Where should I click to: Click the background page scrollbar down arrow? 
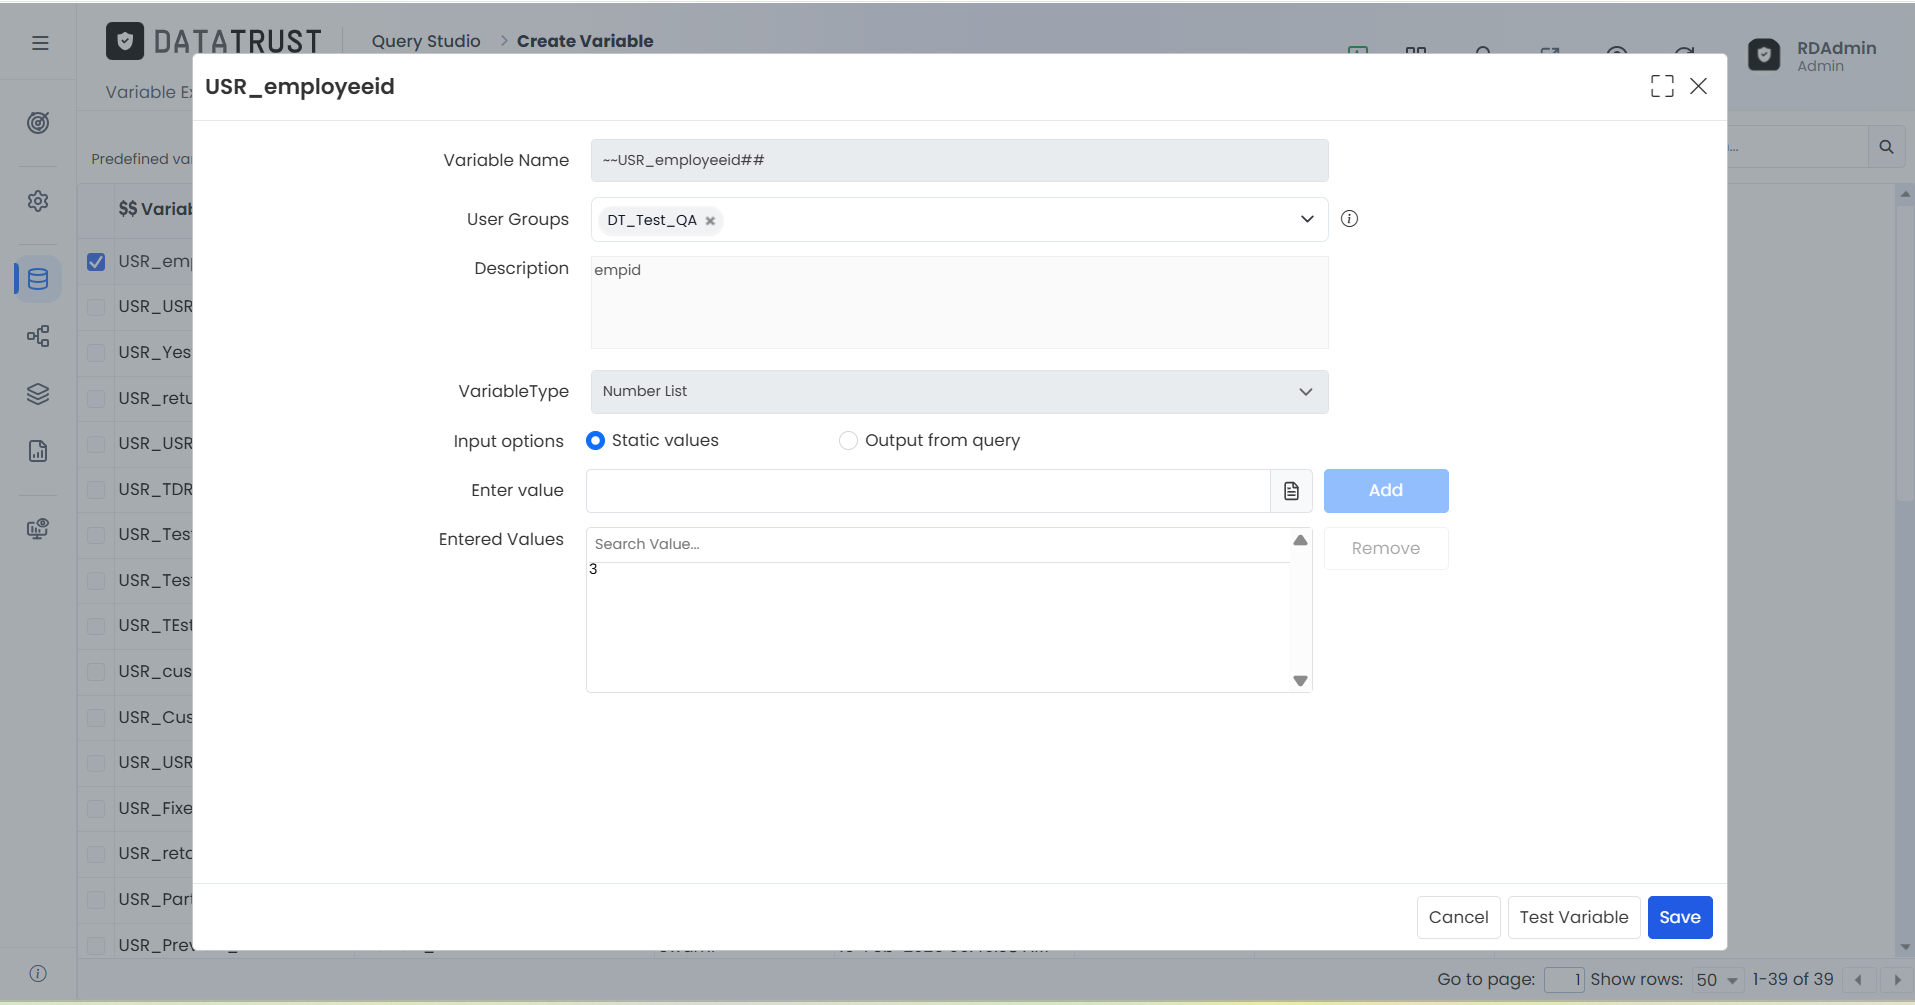coord(1905,947)
